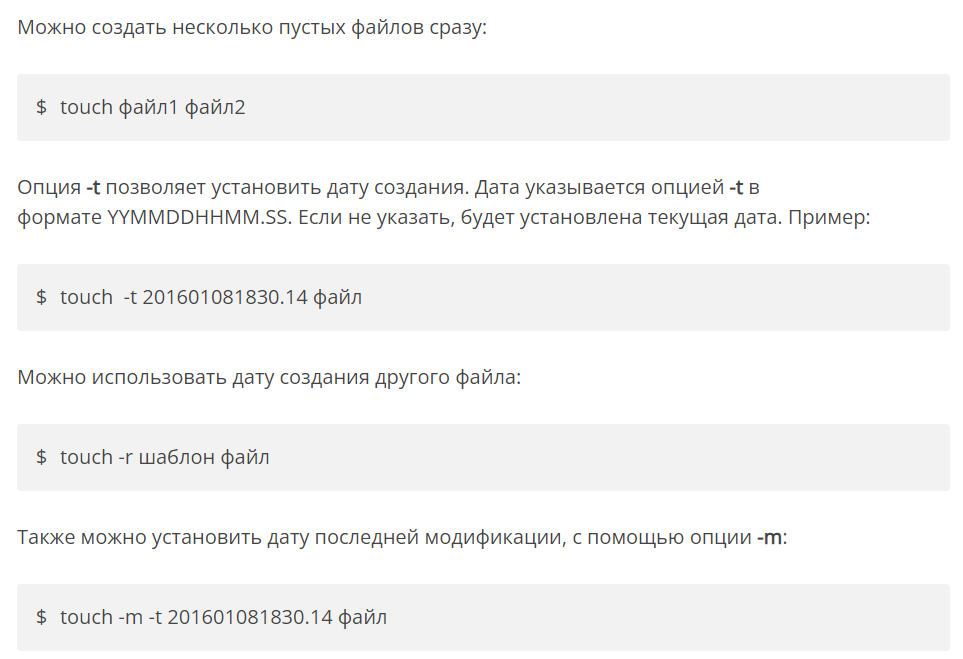
Task: Click the dollar prompt before touch -r
Action: pos(42,457)
